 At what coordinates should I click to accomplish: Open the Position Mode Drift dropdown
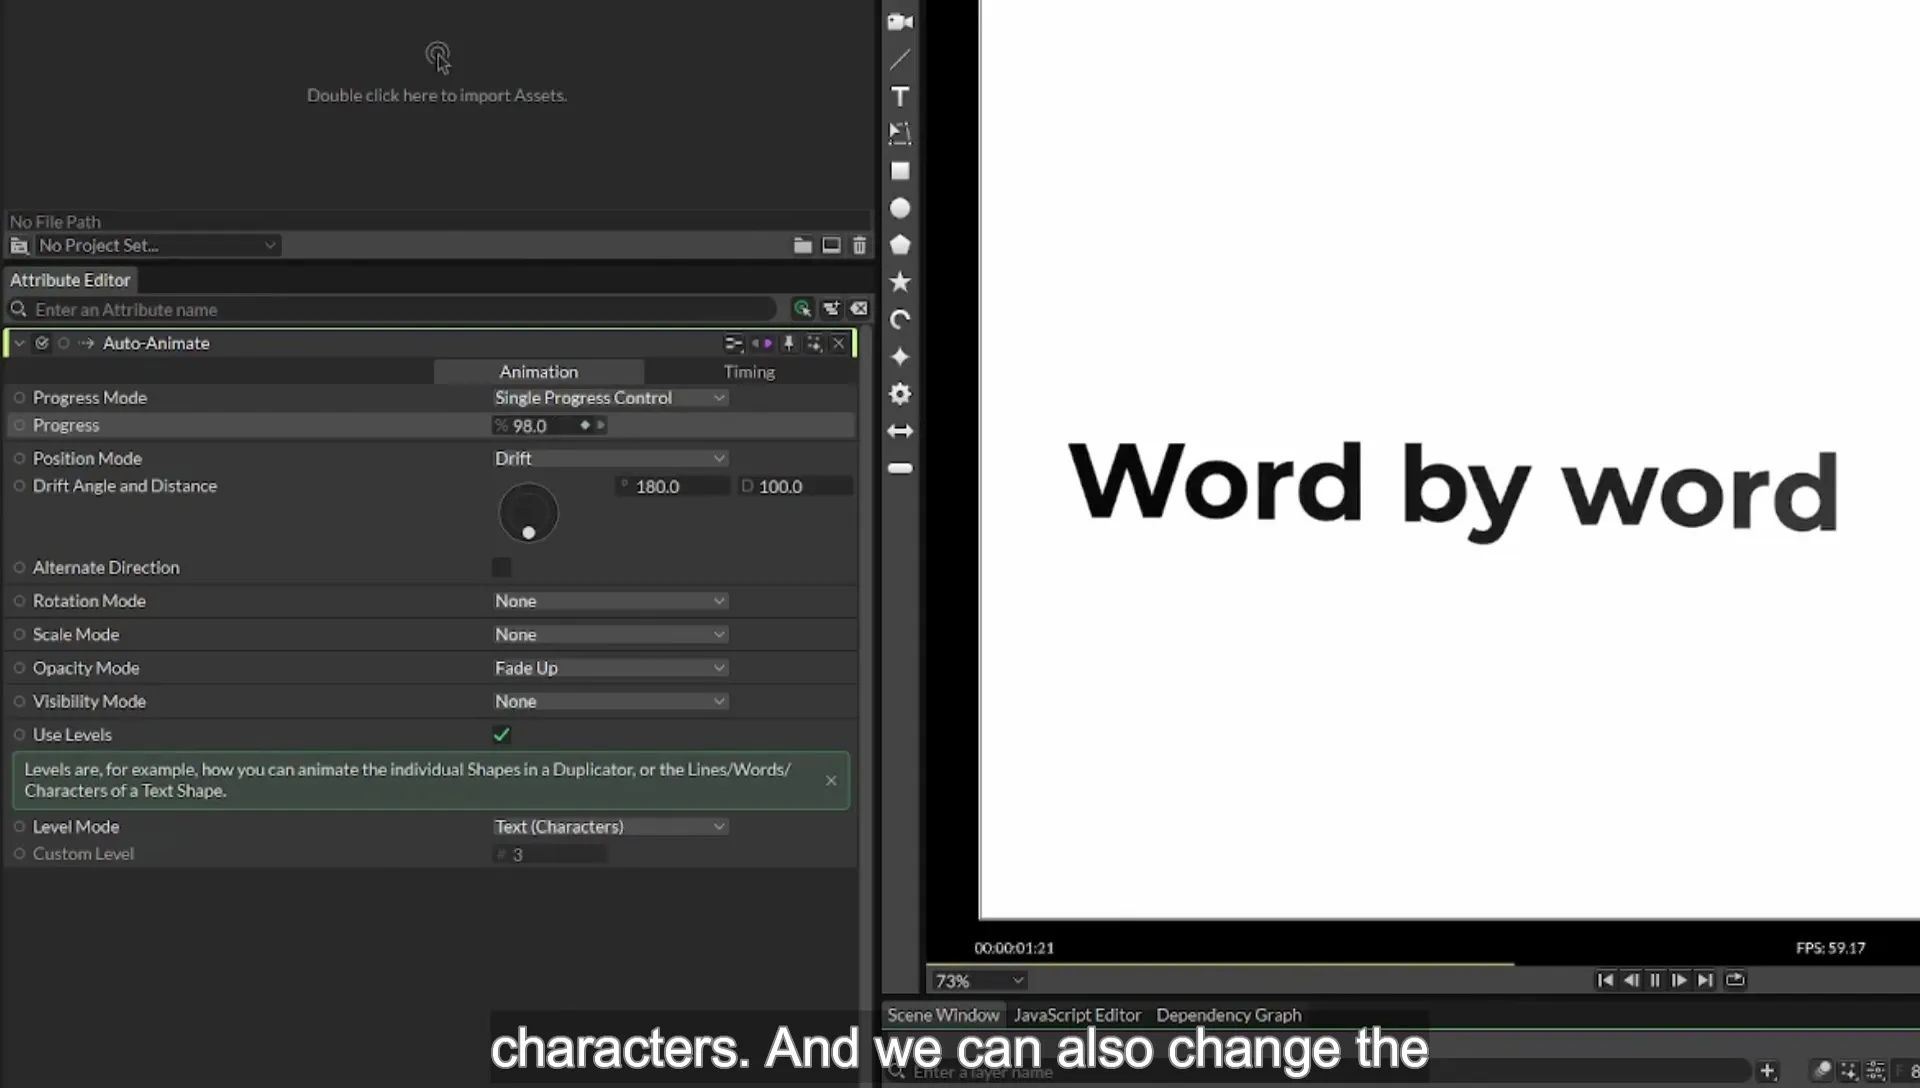610,458
